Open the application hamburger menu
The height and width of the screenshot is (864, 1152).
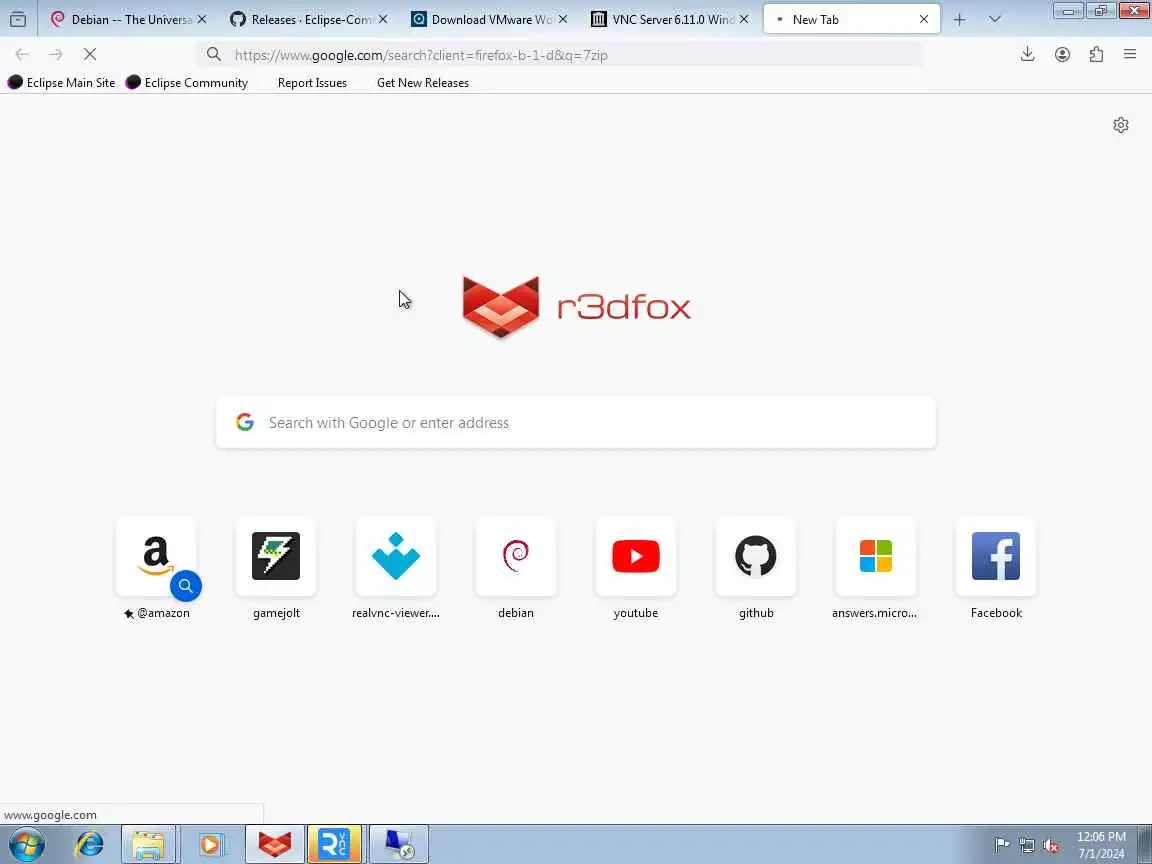click(x=1130, y=54)
